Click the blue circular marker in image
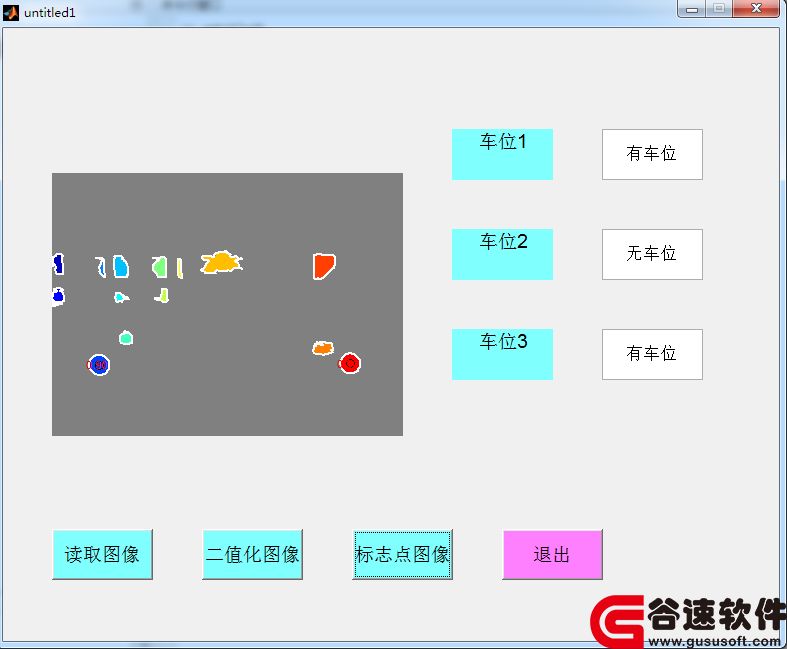The image size is (787, 649). click(99, 365)
